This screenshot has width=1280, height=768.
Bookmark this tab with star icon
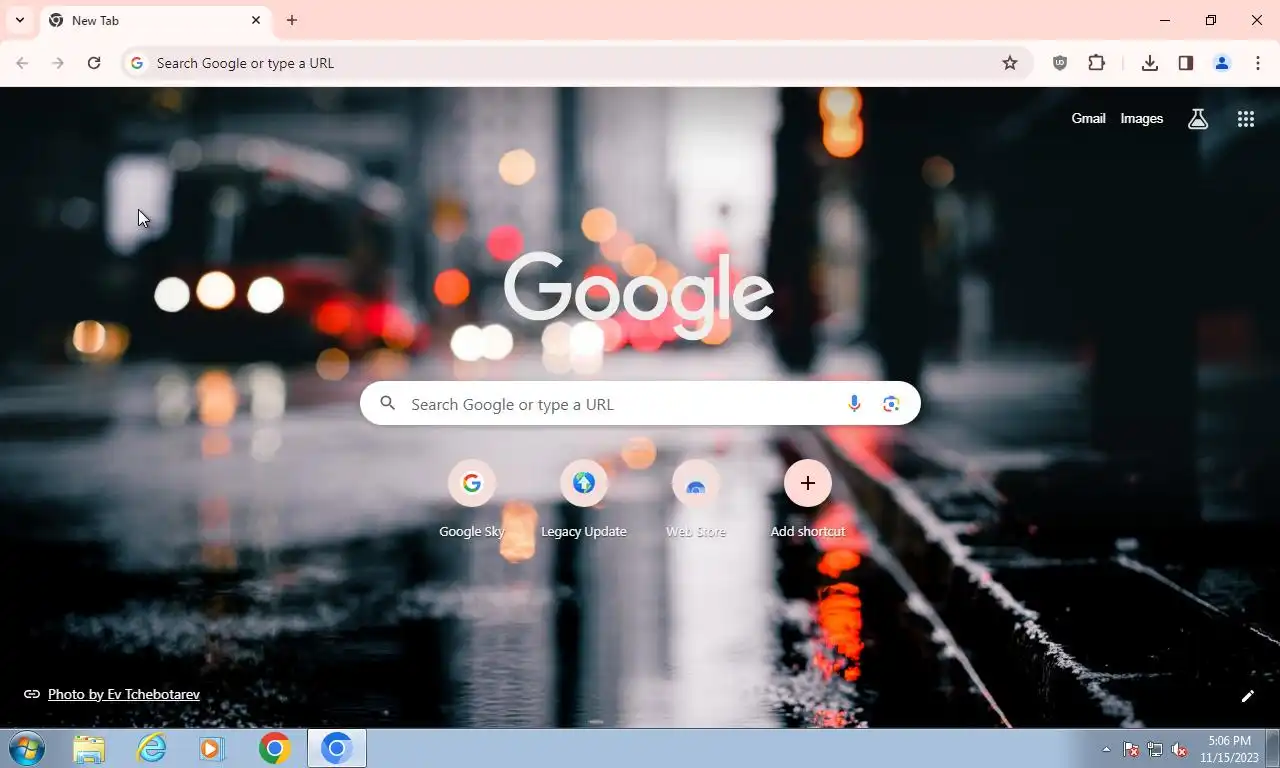pos(1010,63)
